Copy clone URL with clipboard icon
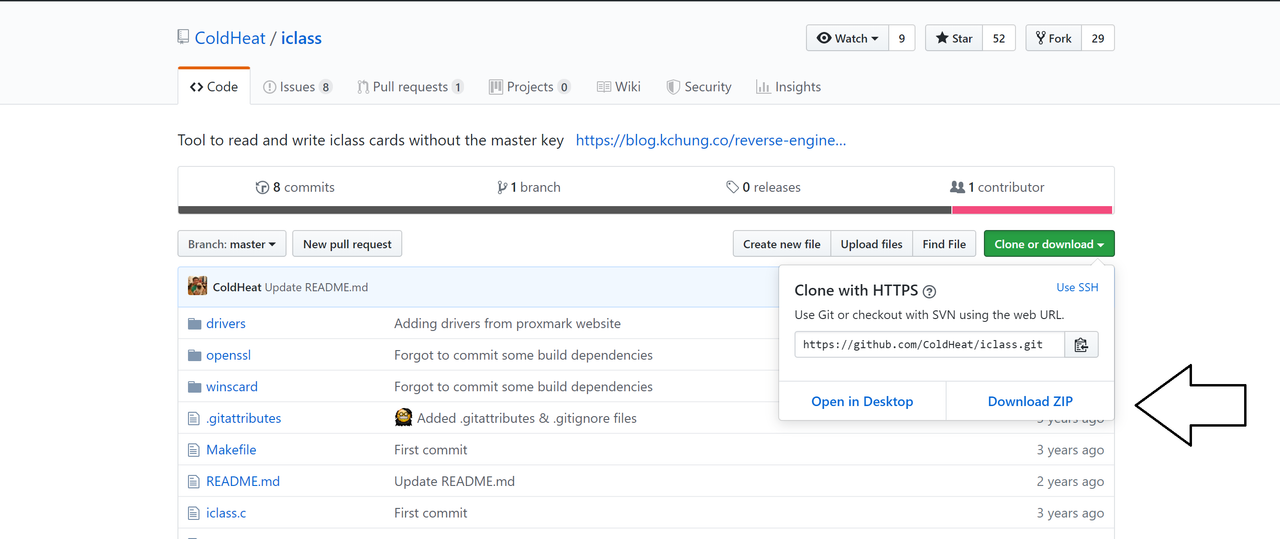Image resolution: width=1280 pixels, height=539 pixels. (x=1081, y=344)
